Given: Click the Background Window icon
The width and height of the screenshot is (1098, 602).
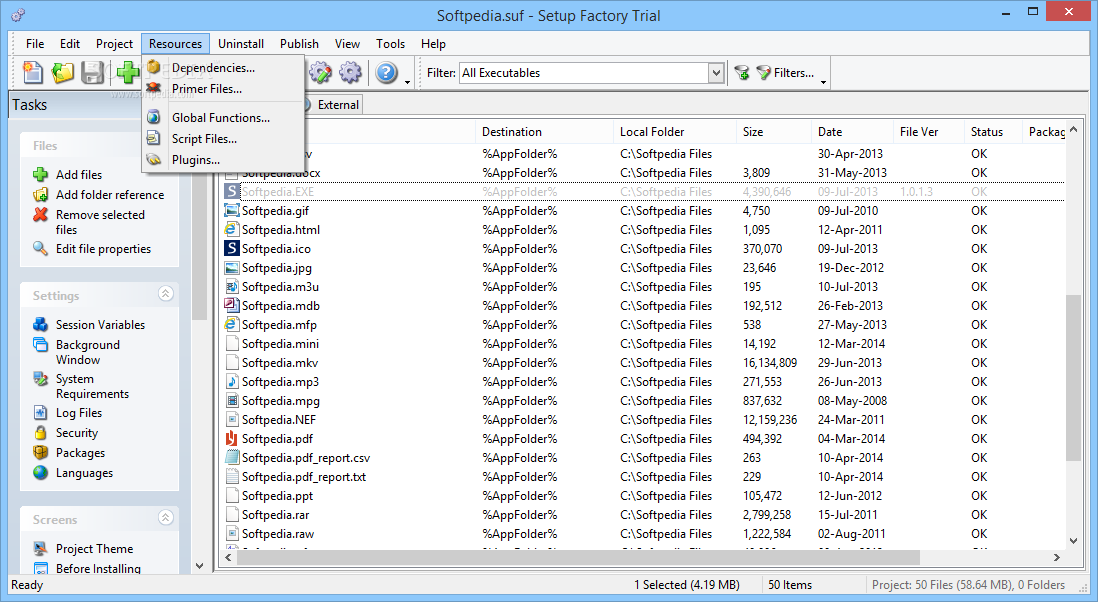Looking at the screenshot, I should click(41, 344).
